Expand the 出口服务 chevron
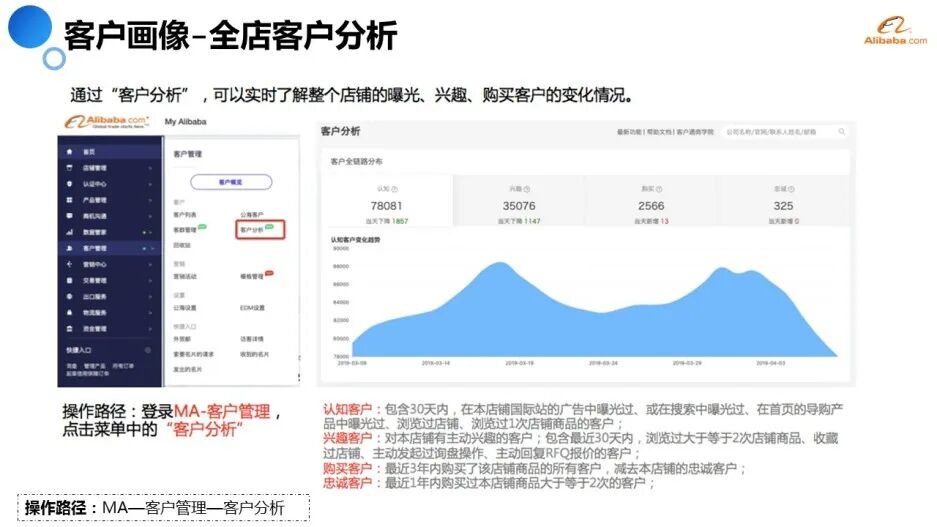 coord(150,296)
